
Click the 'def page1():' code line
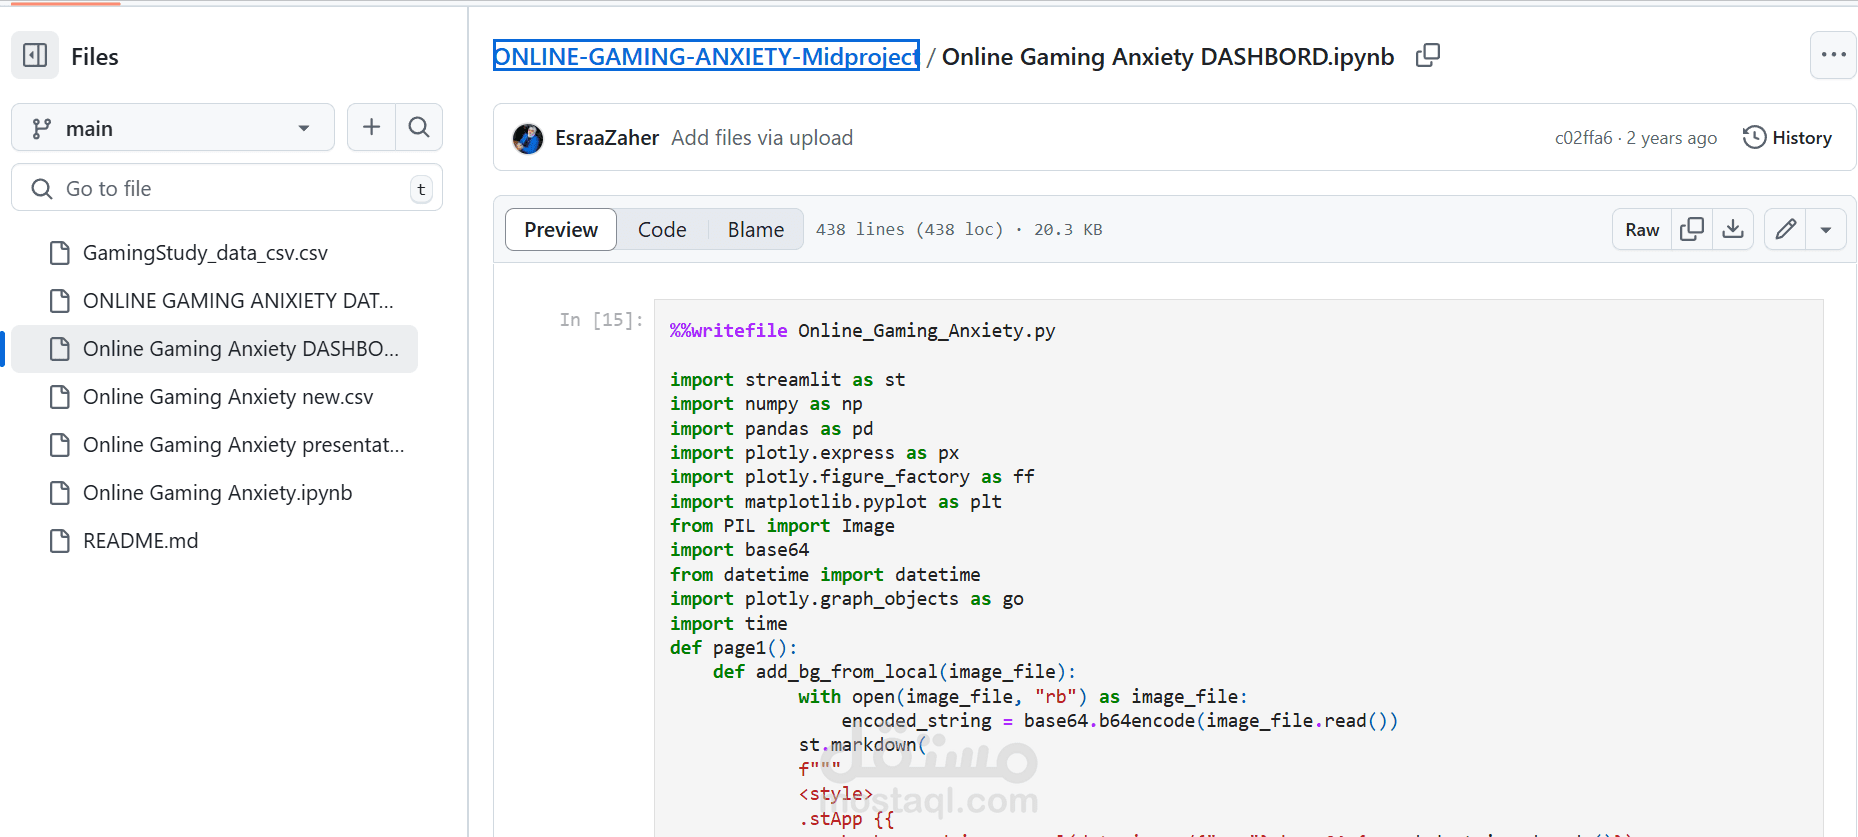(733, 648)
